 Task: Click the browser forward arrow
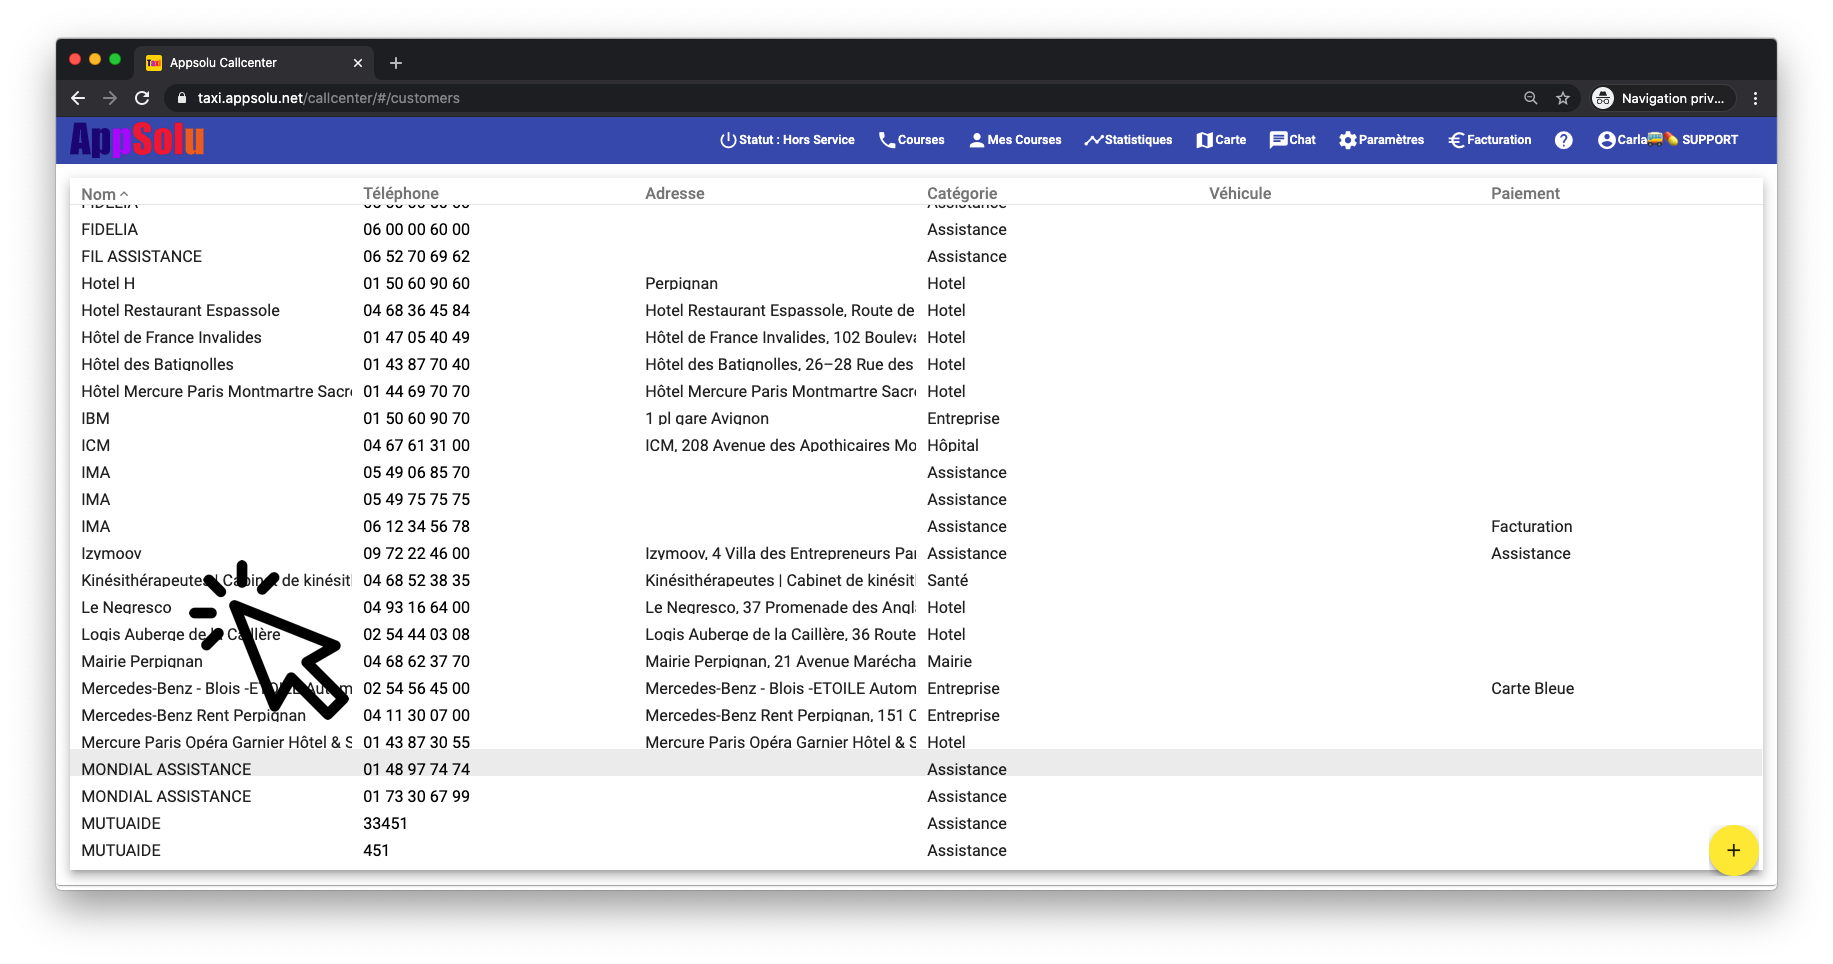click(110, 98)
